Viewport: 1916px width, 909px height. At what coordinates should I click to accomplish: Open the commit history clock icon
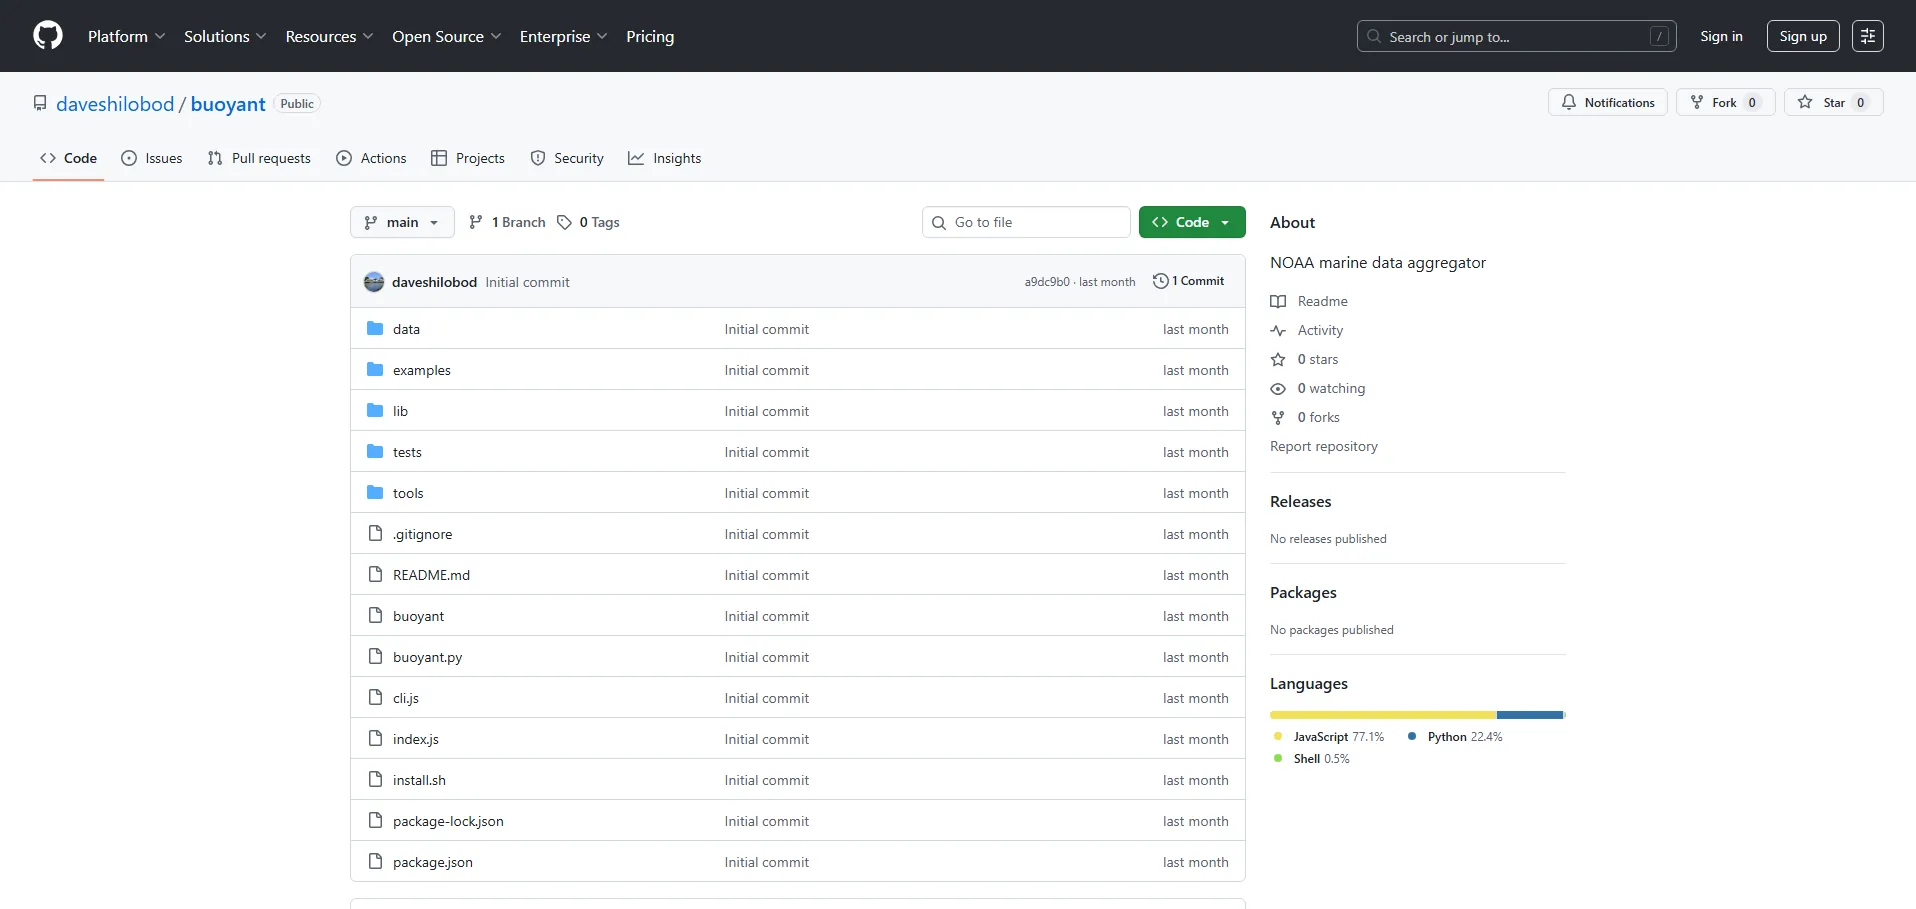(1160, 281)
